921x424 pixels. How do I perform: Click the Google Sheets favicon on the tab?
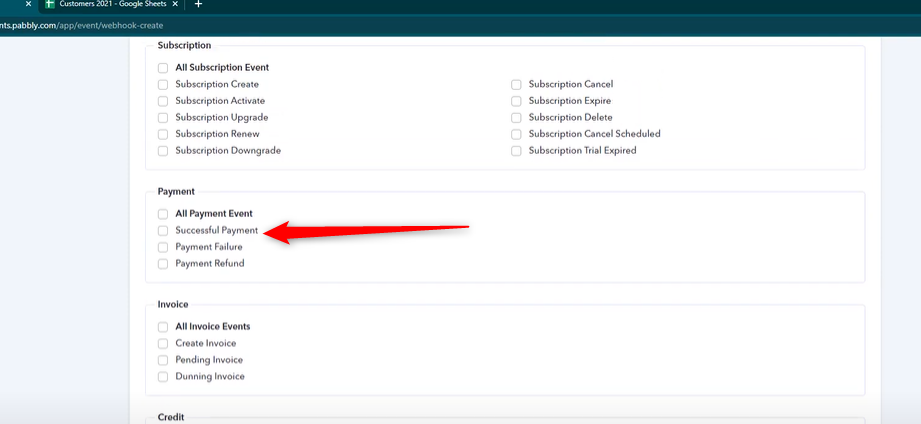(x=50, y=4)
